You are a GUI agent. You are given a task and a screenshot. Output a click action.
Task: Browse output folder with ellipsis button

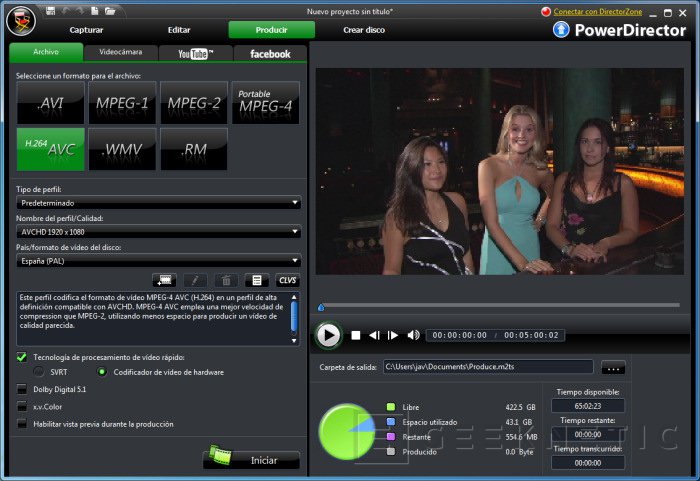pyautogui.click(x=613, y=368)
